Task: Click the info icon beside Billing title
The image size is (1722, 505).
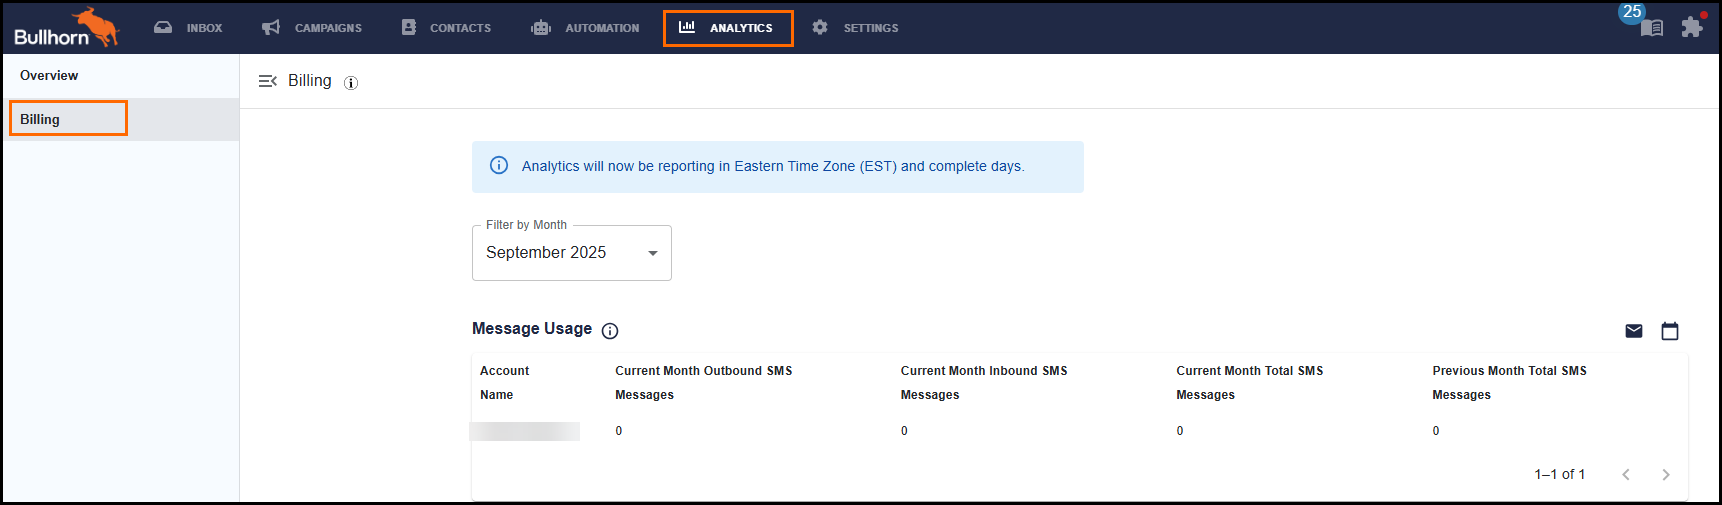Action: tap(351, 83)
